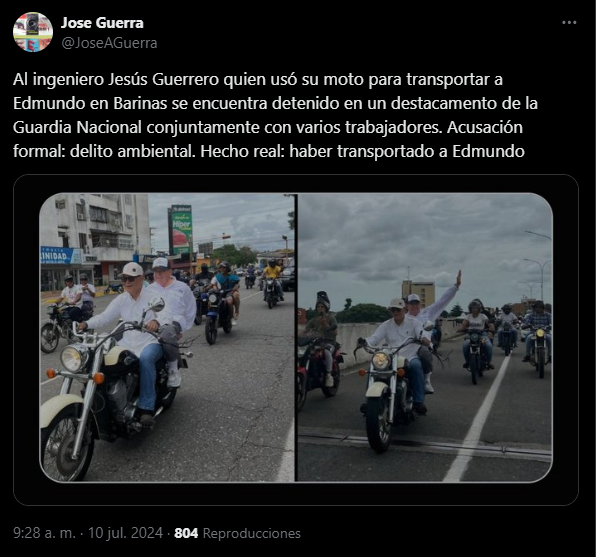Screen dimensions: 596x557
Task: Open the 9:28 a. m. timestamp
Action: (44, 533)
